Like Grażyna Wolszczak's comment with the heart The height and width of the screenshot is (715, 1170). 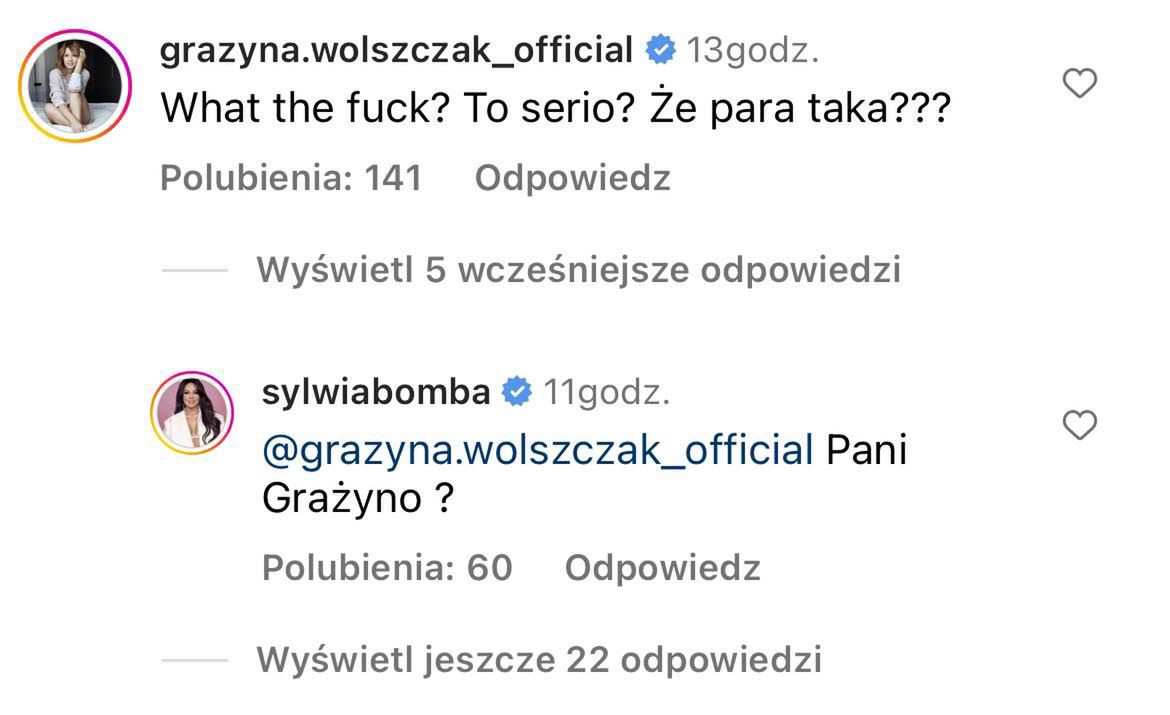point(1079,84)
